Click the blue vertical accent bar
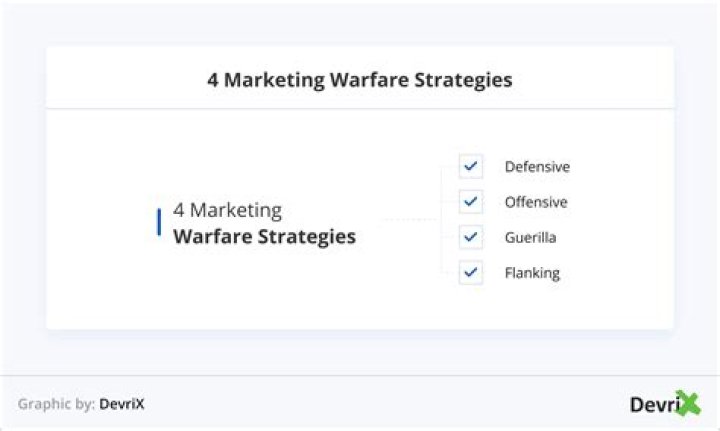 159,222
